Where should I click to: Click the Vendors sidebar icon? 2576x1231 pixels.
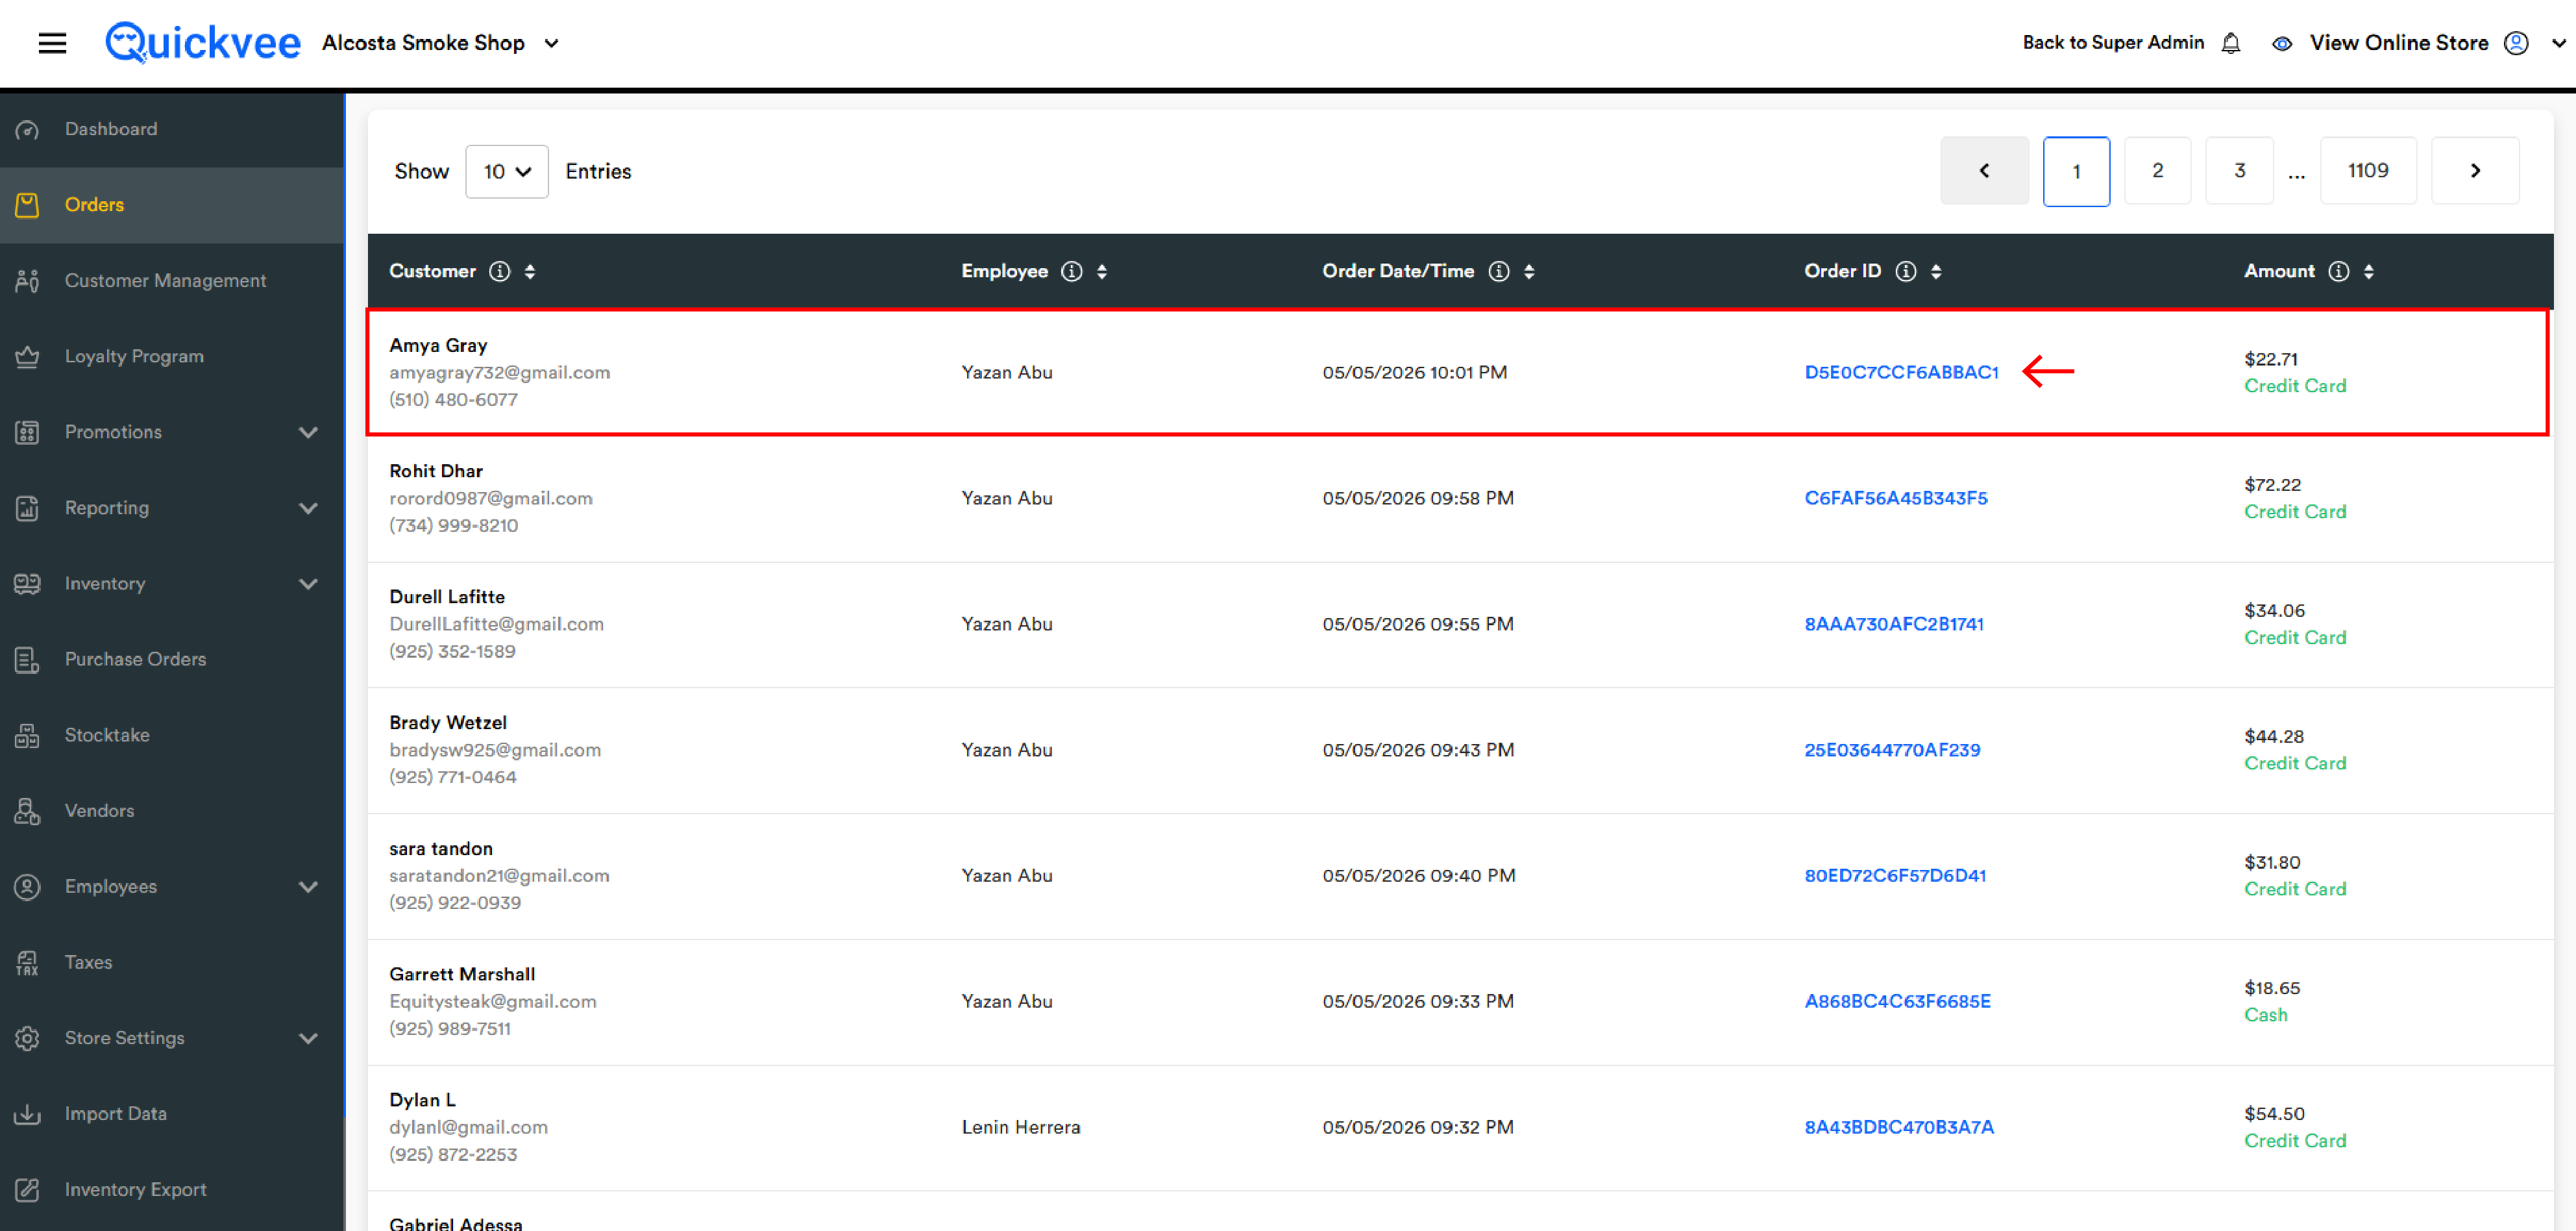(27, 811)
